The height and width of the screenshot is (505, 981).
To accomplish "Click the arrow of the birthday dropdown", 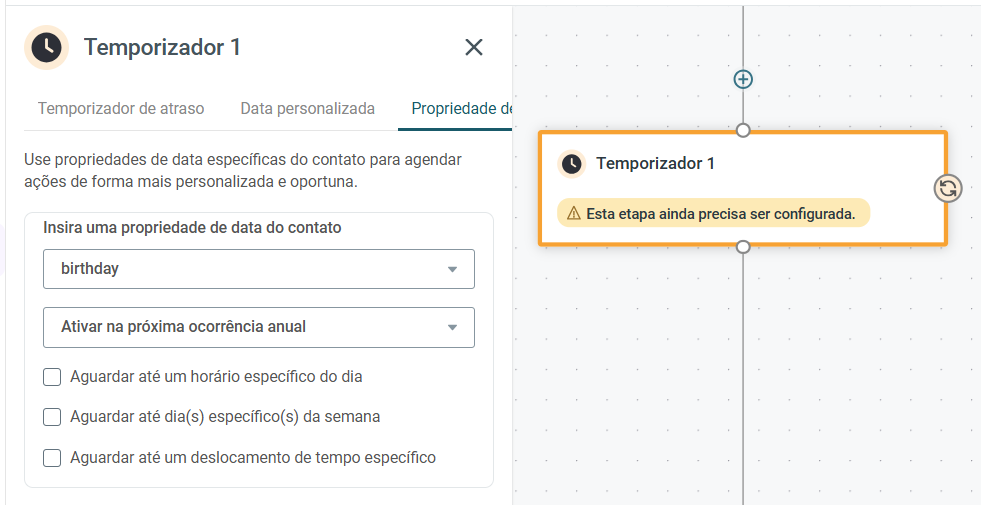I will click(452, 270).
